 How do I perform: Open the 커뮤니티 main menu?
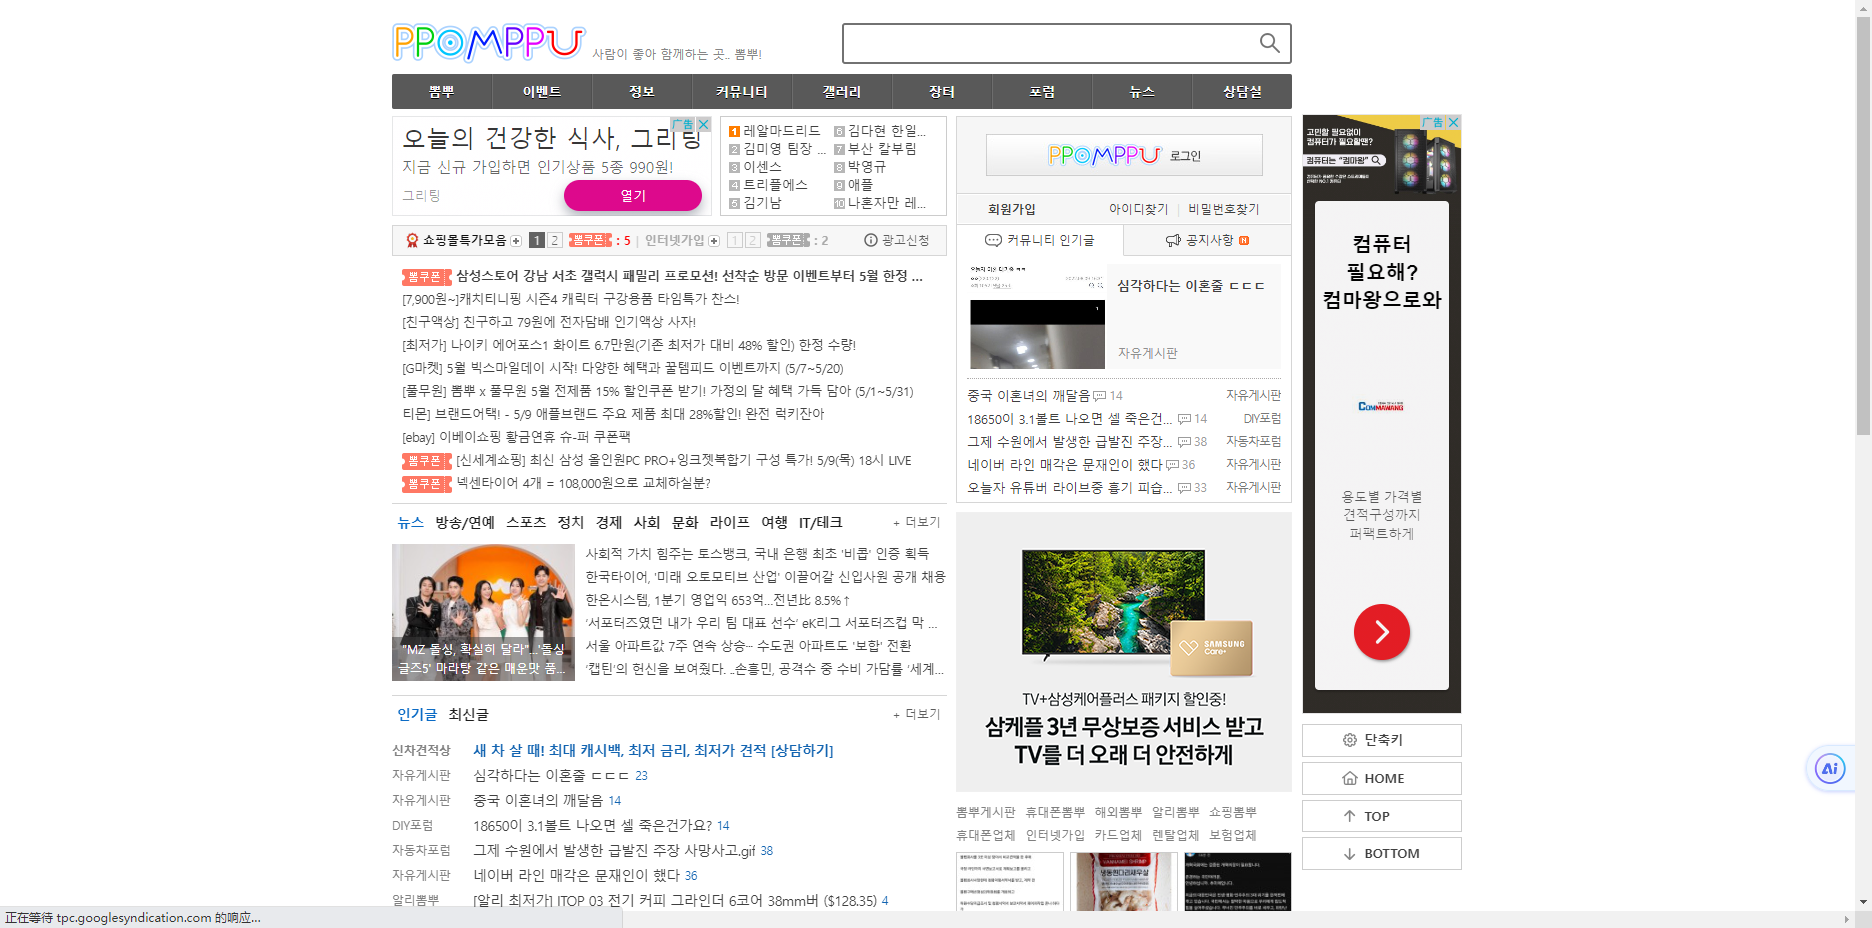pyautogui.click(x=742, y=92)
